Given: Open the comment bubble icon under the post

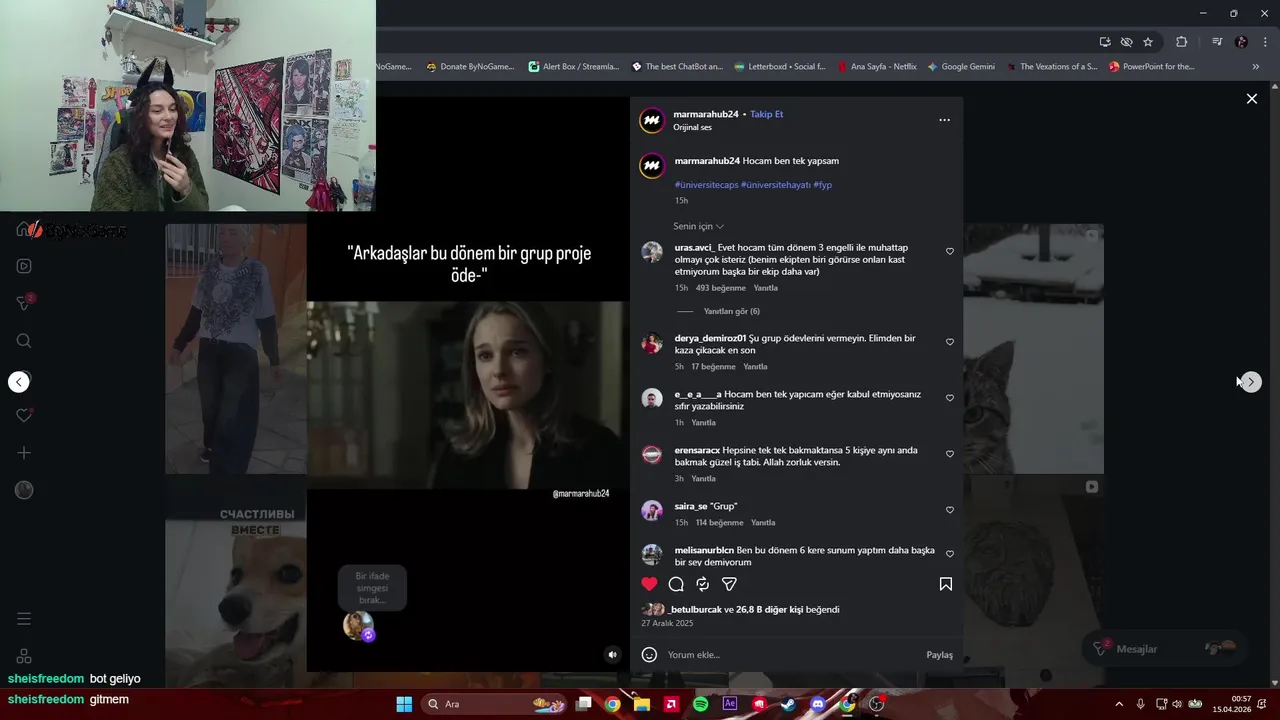Looking at the screenshot, I should [676, 584].
